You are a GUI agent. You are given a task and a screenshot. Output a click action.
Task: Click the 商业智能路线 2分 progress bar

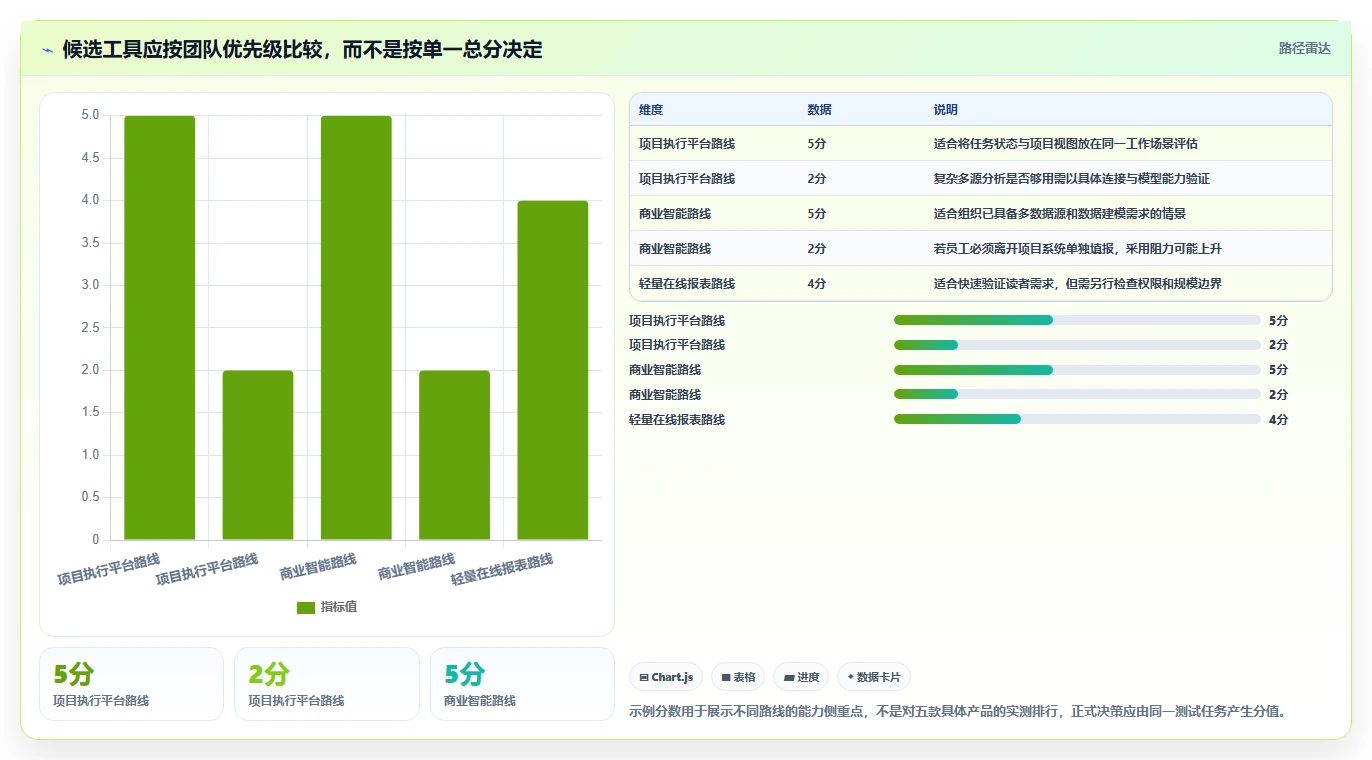pyautogui.click(x=1077, y=395)
